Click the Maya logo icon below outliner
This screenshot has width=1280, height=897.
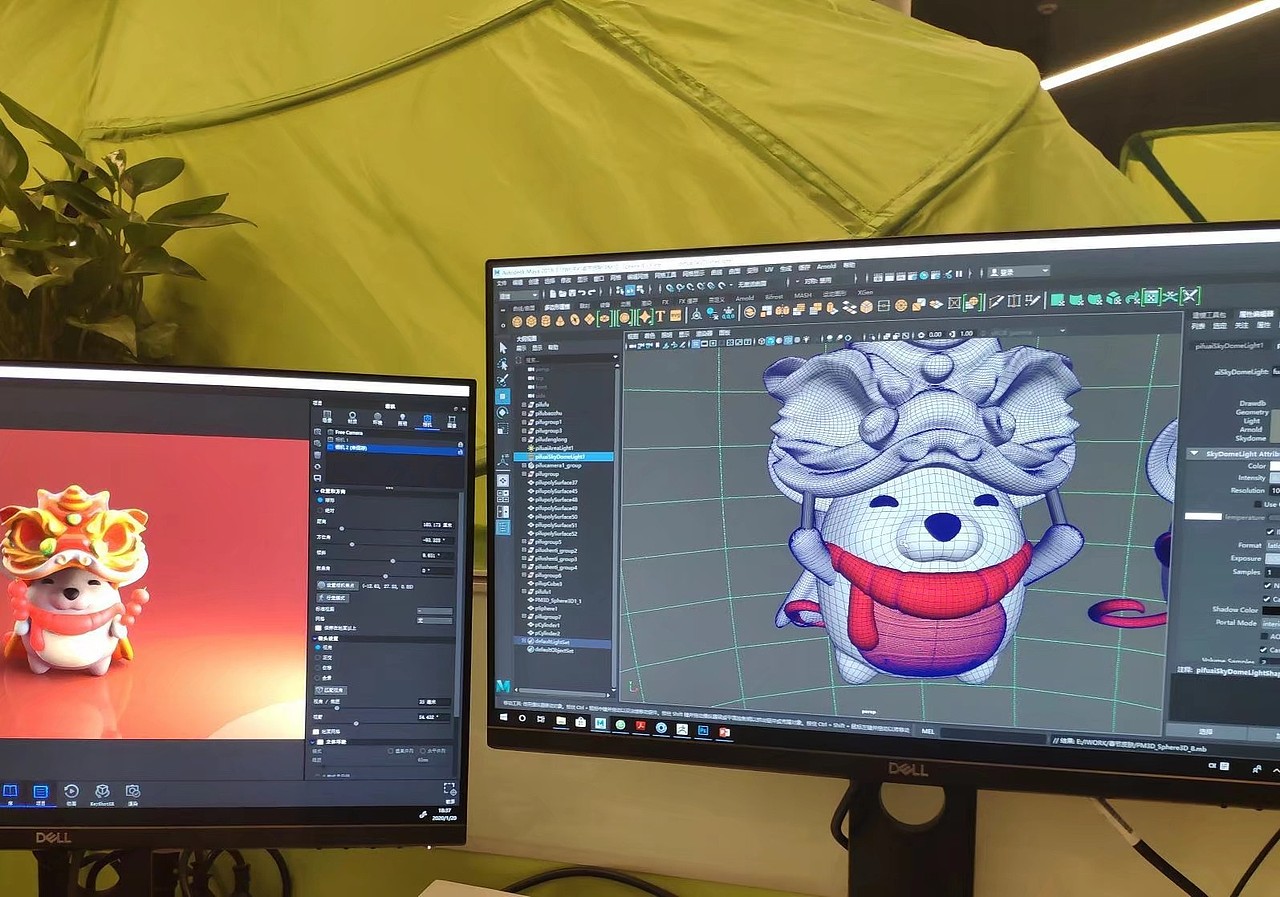pos(503,687)
